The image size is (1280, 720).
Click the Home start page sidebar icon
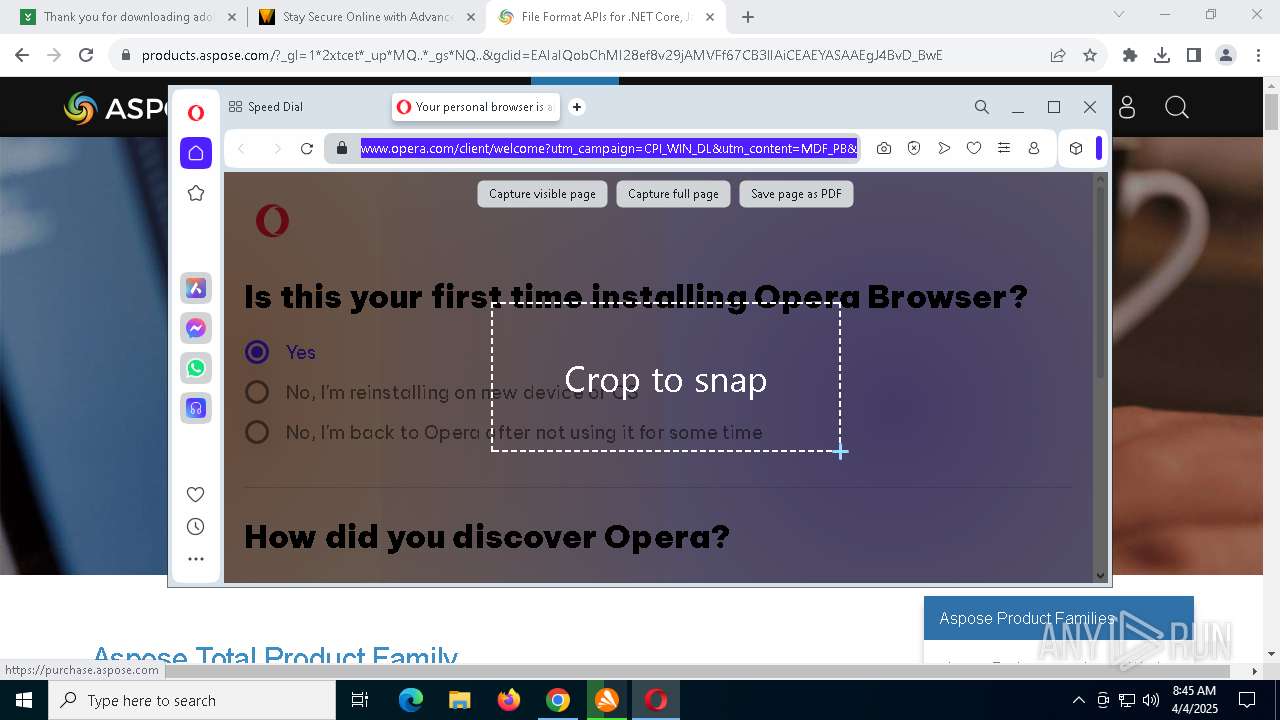tap(196, 153)
